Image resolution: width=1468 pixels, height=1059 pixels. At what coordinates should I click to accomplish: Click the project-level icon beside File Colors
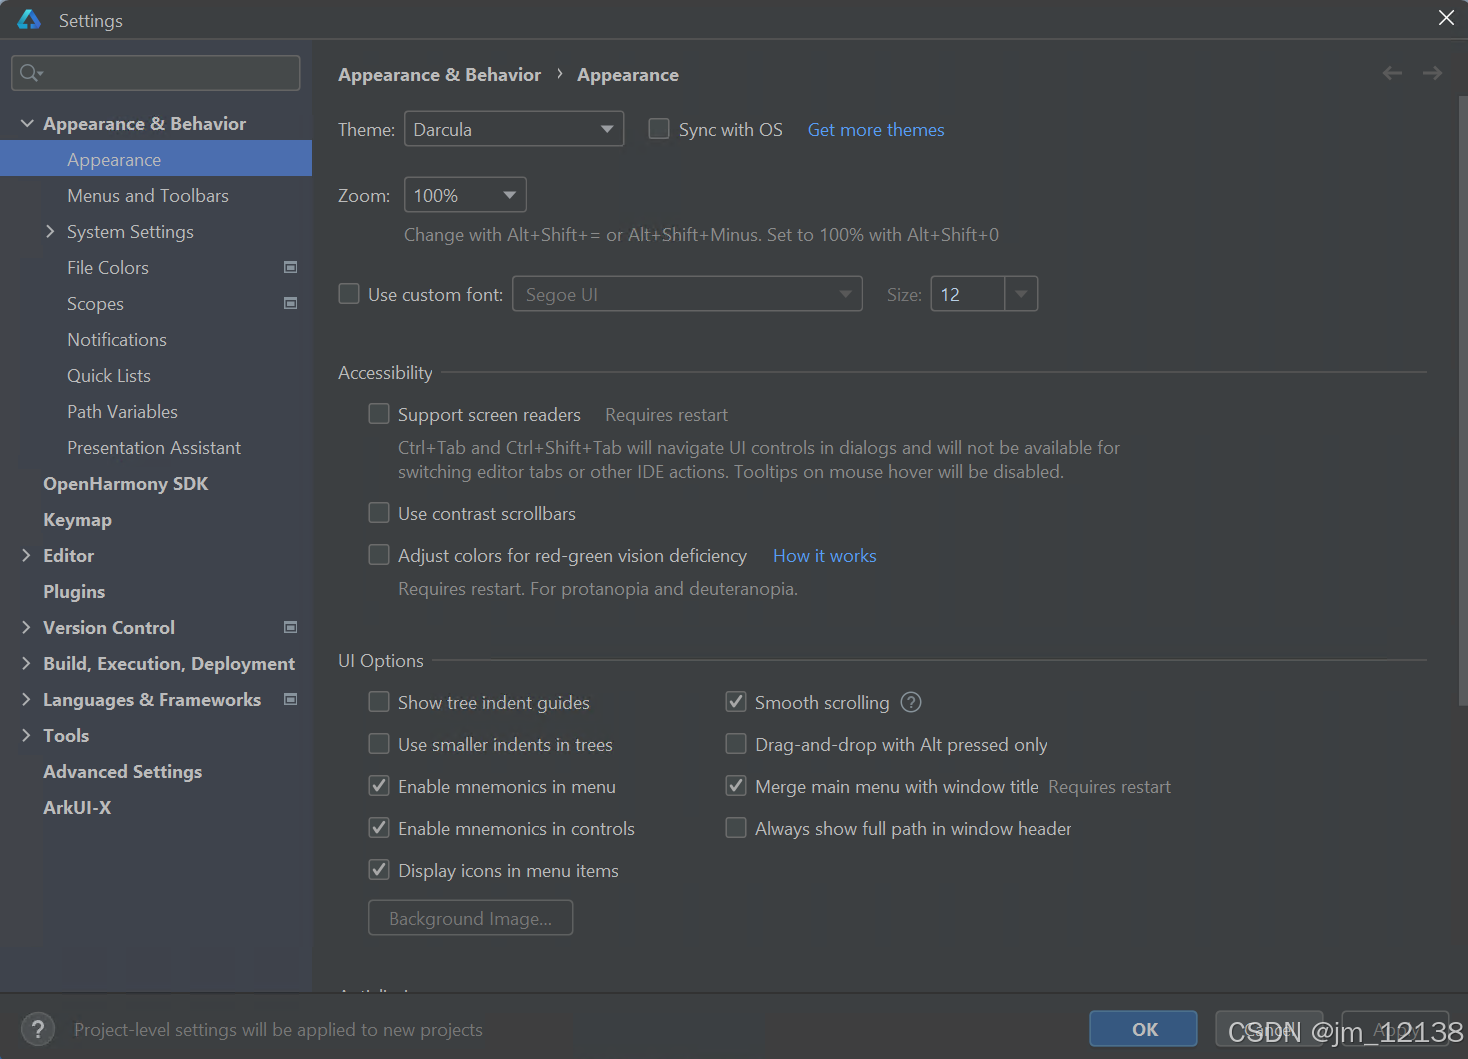[291, 267]
